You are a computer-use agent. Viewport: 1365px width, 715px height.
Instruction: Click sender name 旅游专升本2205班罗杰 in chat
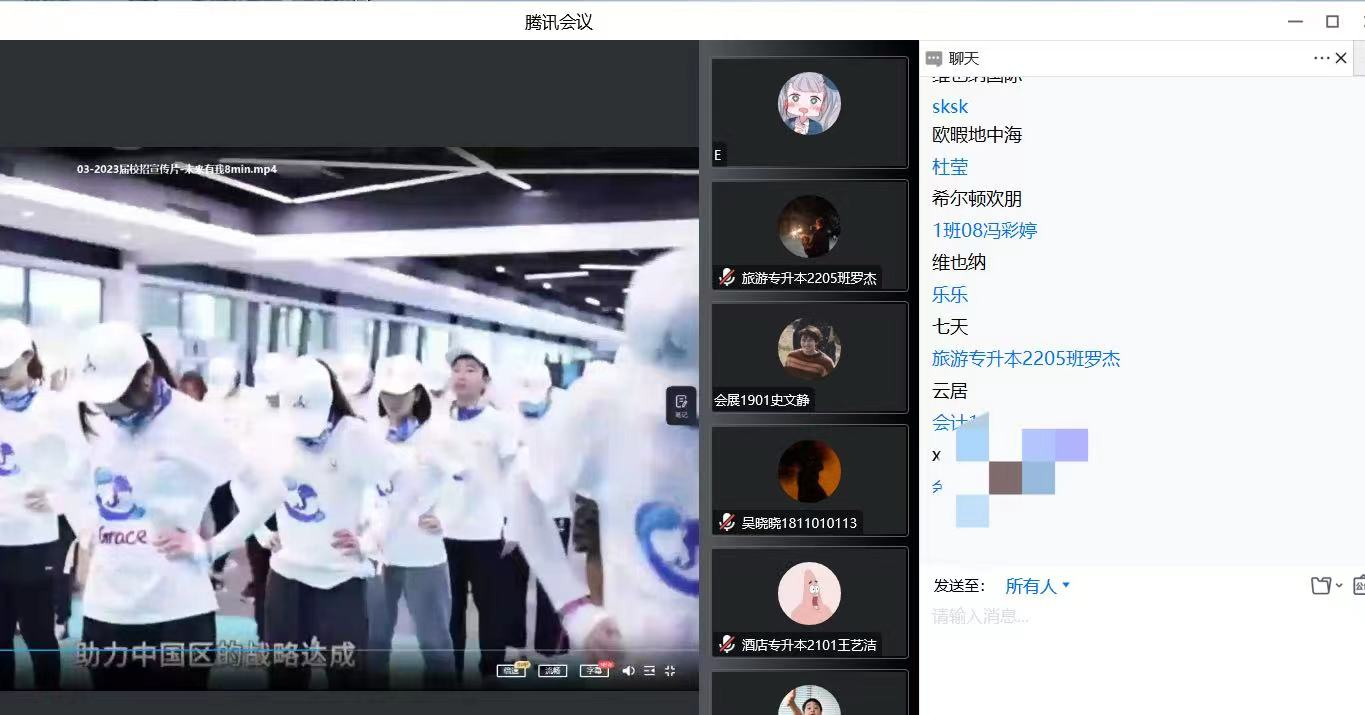1026,358
